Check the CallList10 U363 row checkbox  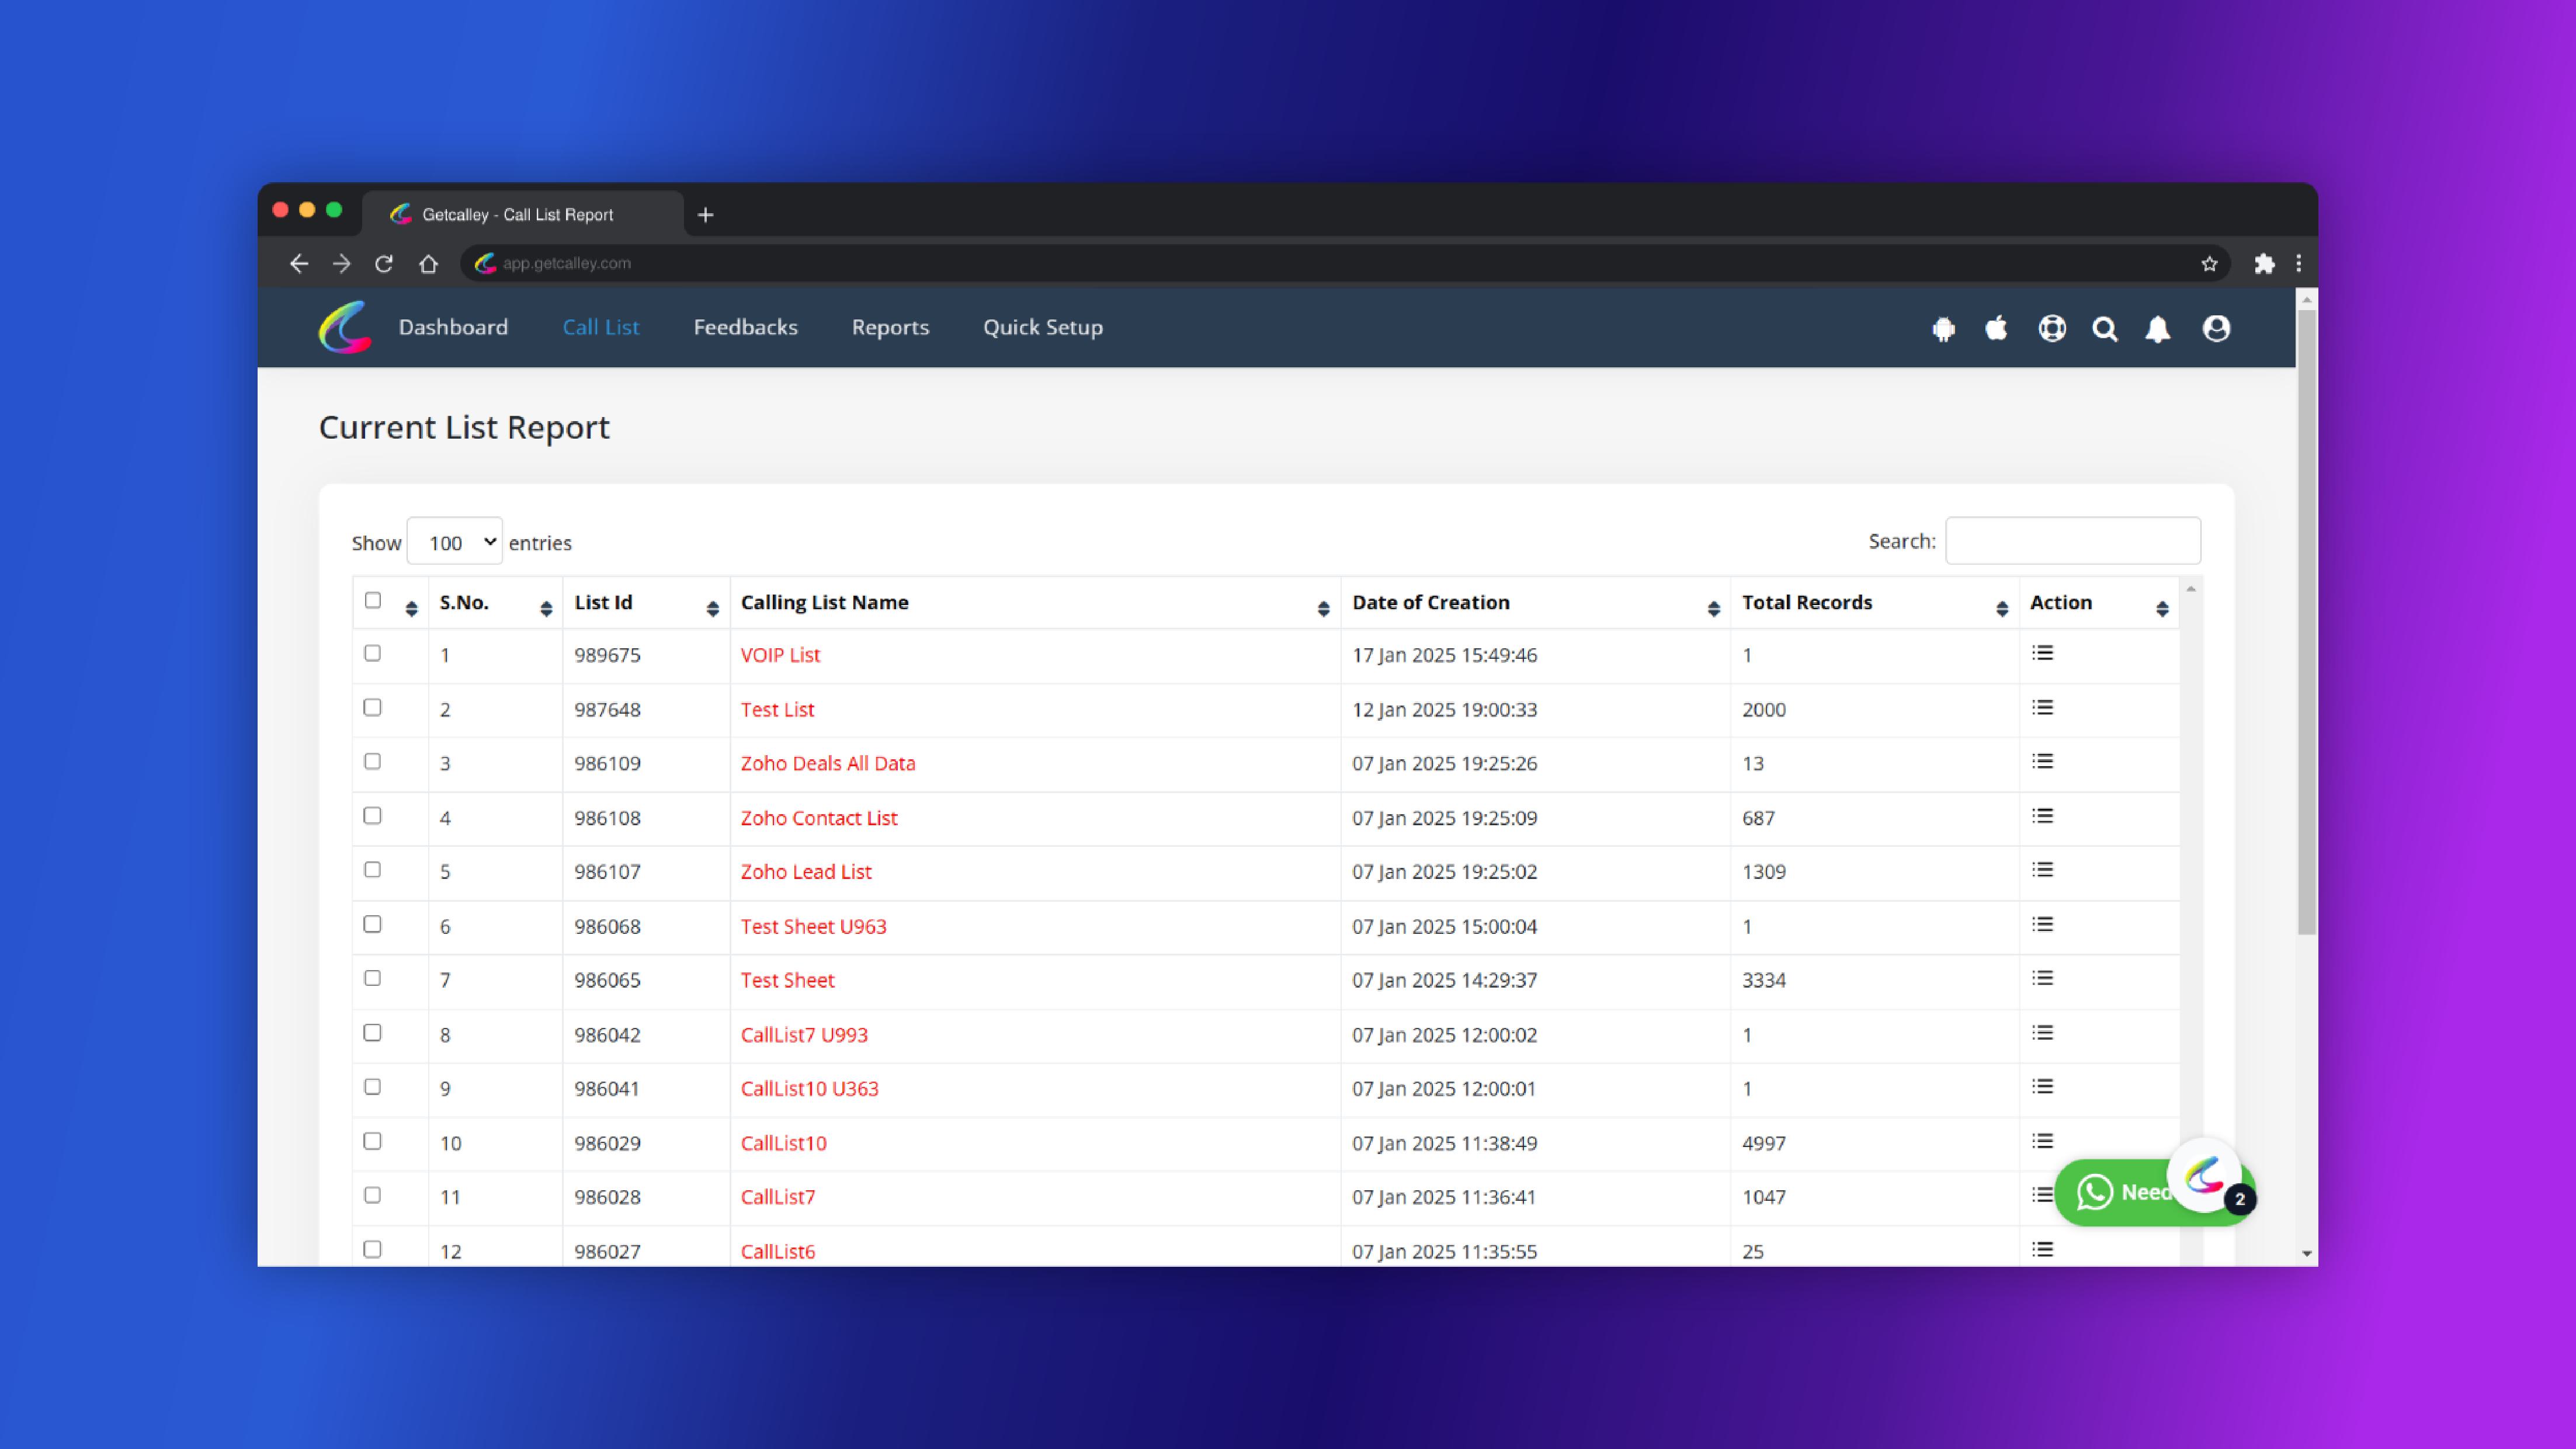pos(373,1087)
